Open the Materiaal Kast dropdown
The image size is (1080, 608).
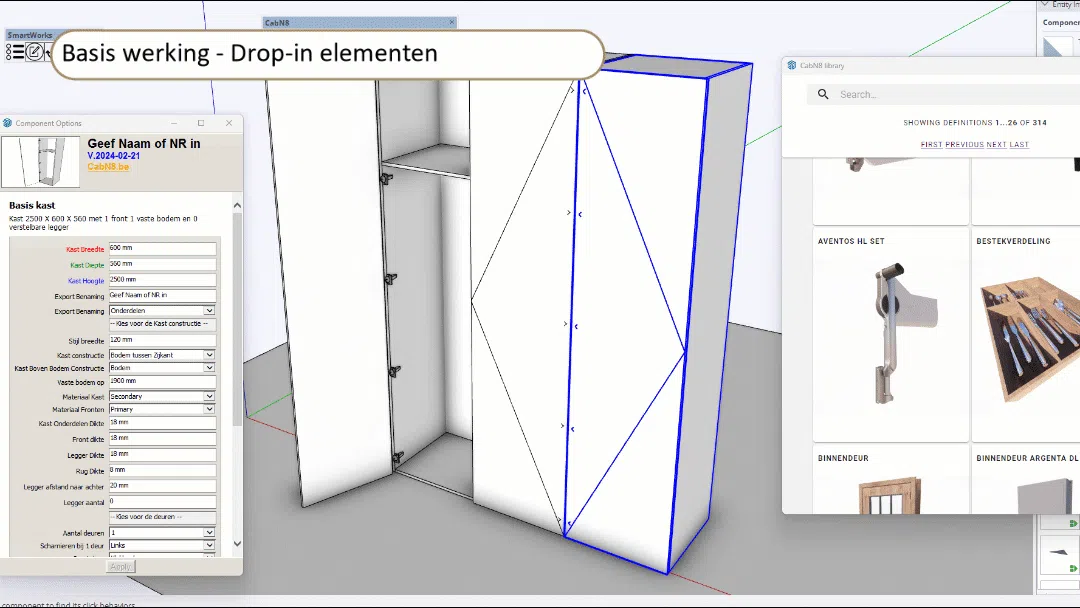pos(163,396)
